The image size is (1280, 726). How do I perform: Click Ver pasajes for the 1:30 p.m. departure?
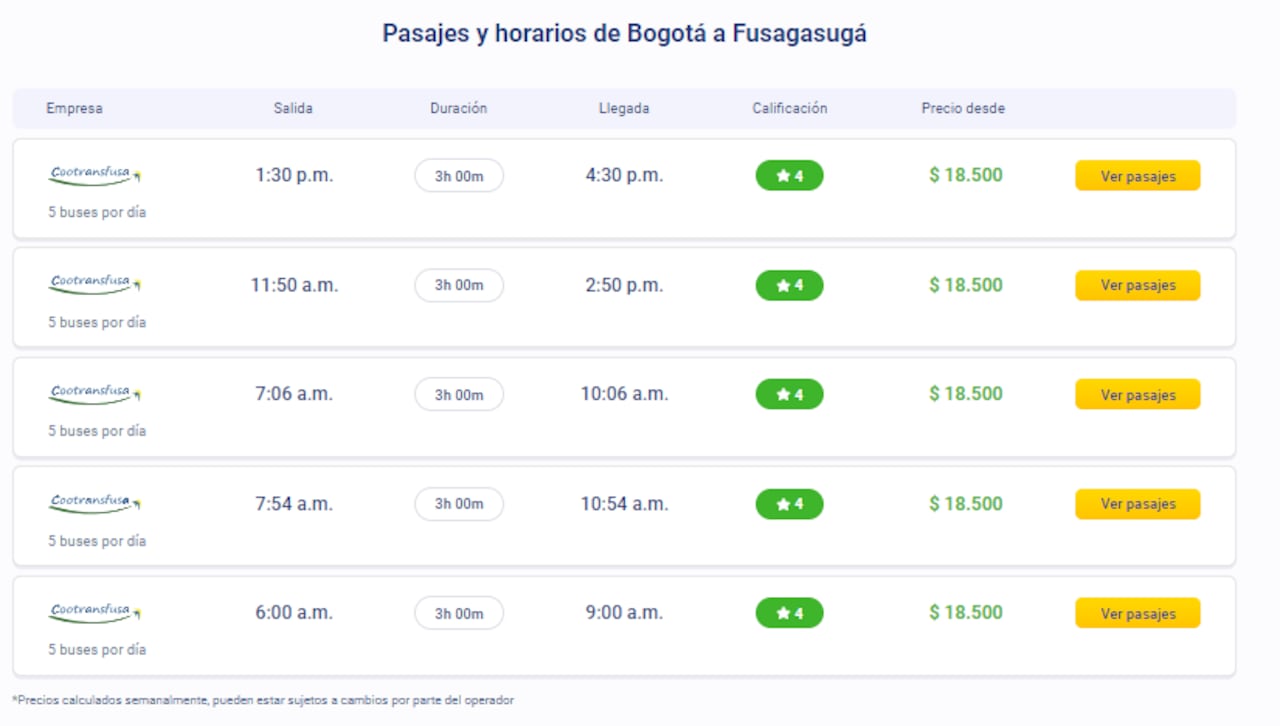1137,175
